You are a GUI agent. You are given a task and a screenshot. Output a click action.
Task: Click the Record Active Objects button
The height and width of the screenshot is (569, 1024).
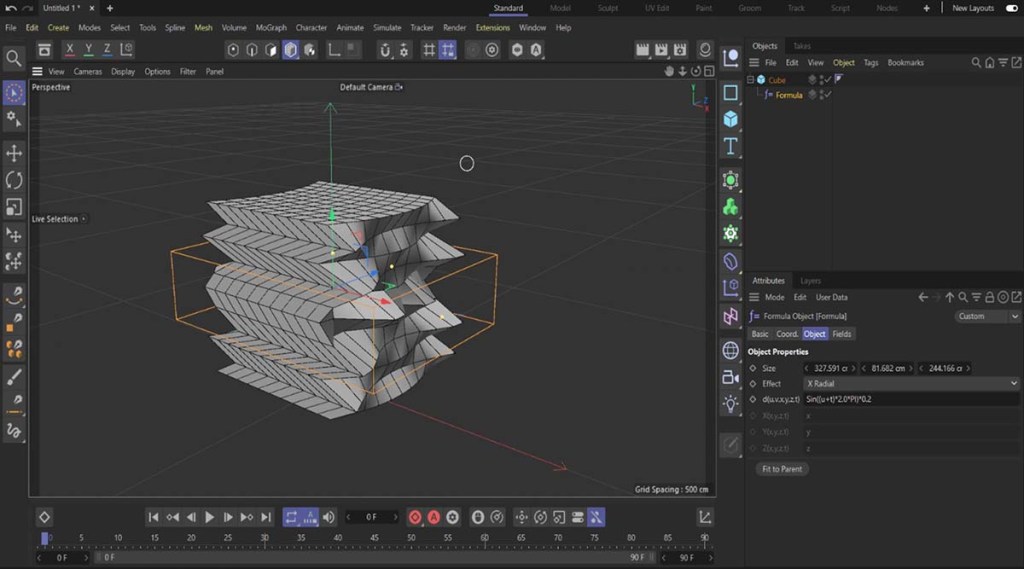click(415, 517)
